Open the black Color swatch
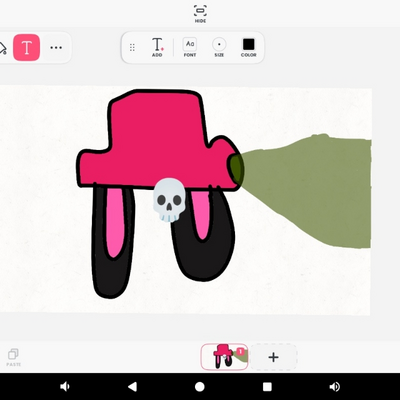Viewport: 400px width, 400px height. coord(249,47)
